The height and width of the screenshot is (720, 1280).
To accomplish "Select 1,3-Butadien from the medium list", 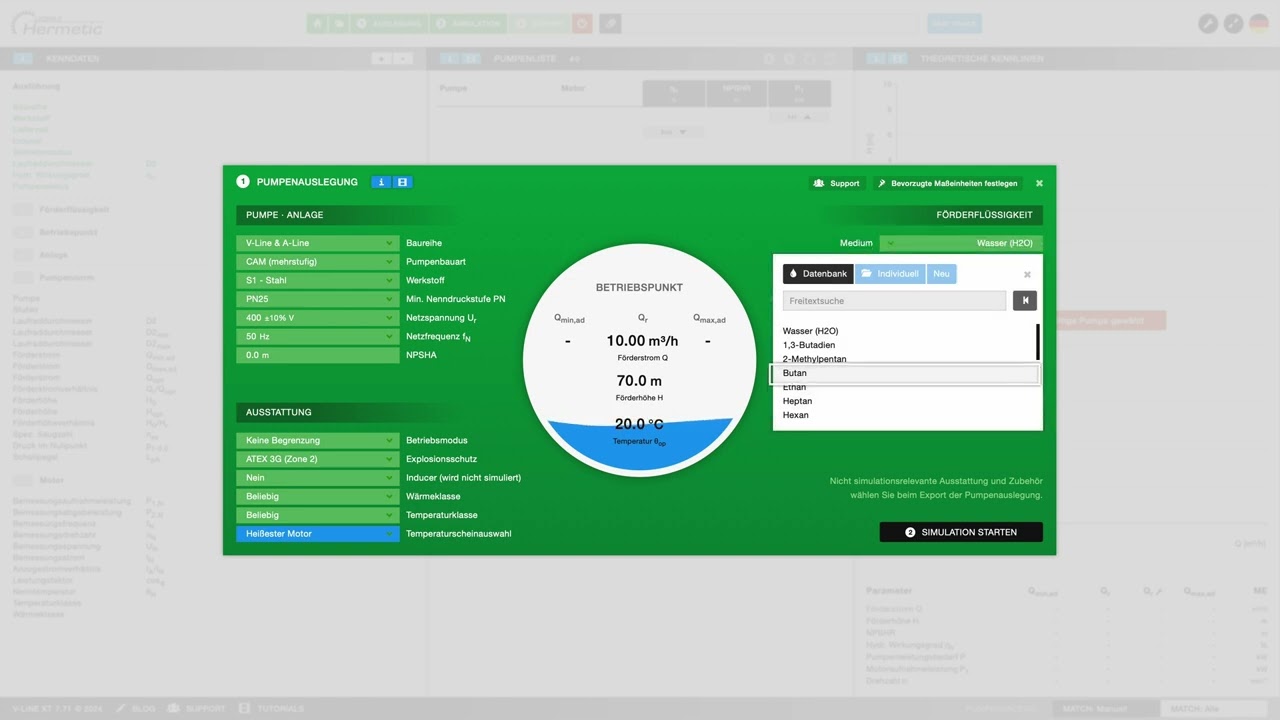I will [x=809, y=345].
